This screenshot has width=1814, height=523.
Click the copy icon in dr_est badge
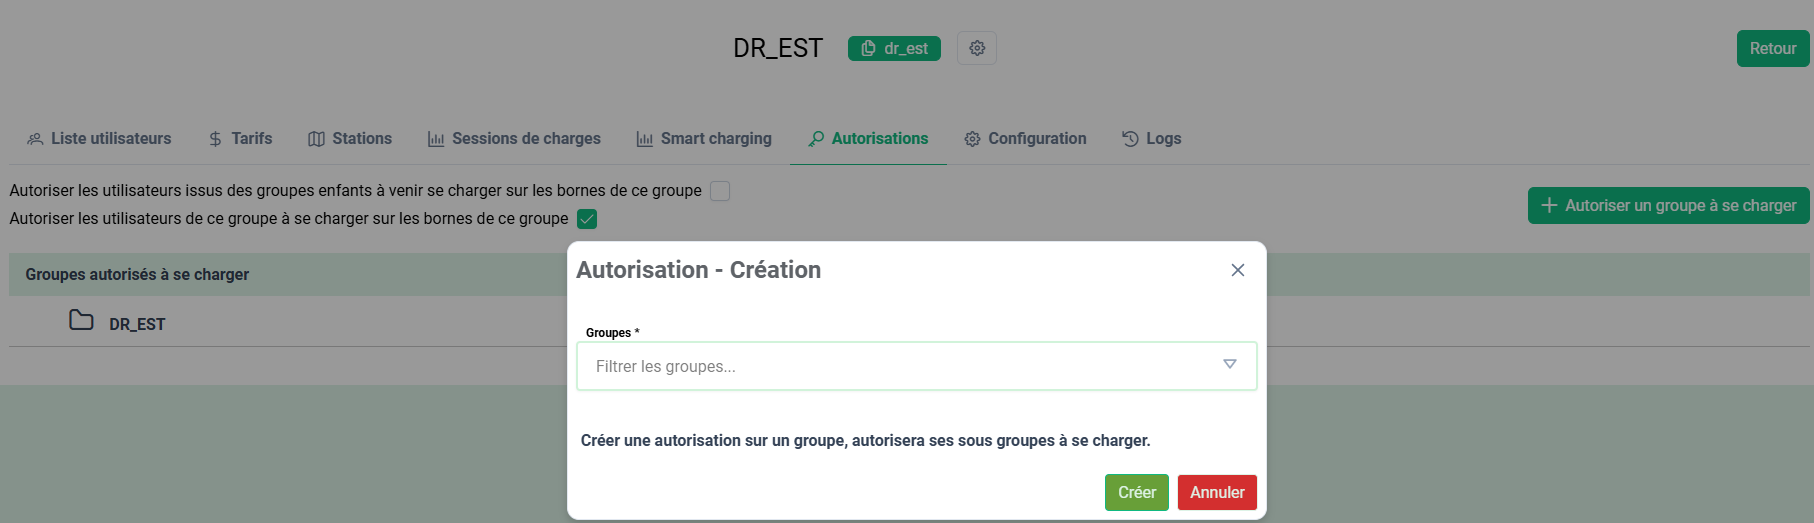(868, 48)
